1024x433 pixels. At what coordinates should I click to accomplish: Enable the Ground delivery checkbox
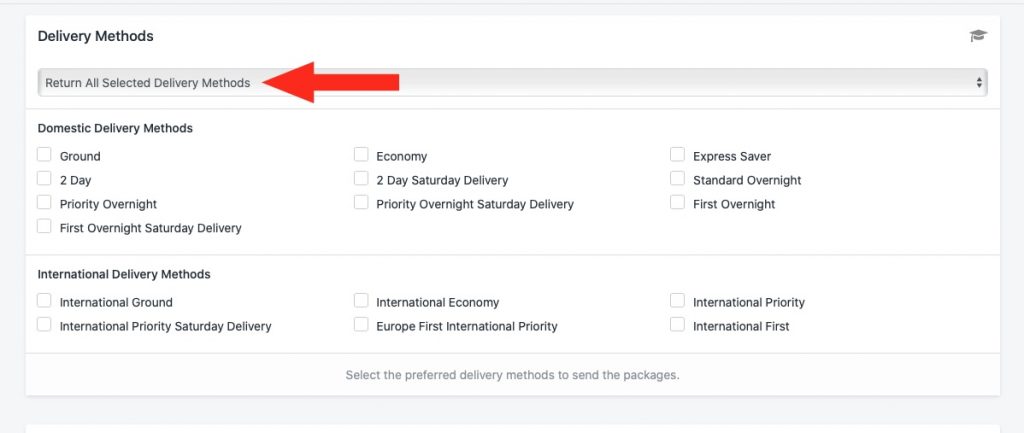tap(44, 155)
